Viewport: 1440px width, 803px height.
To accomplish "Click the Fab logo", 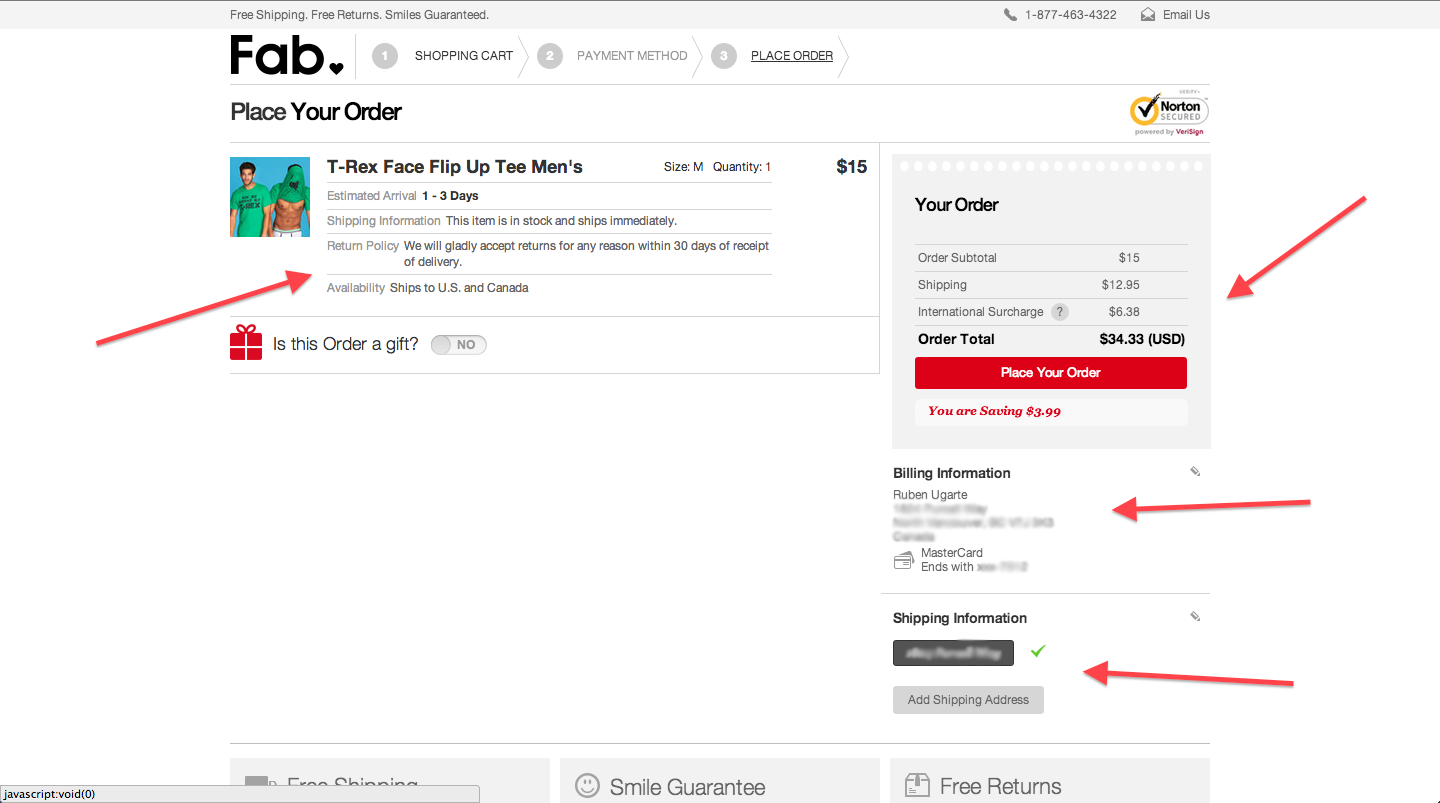I will (287, 56).
